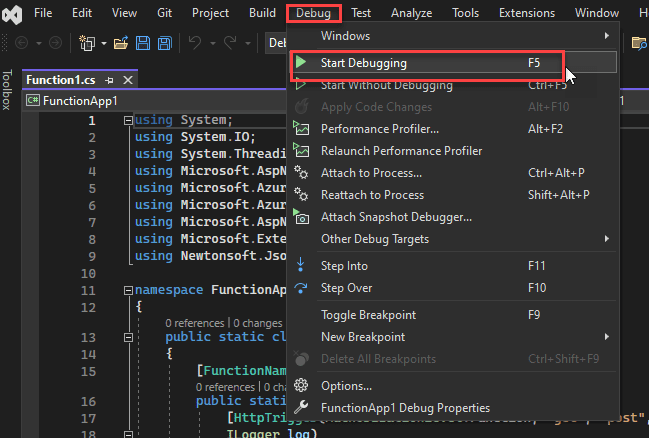This screenshot has height=438, width=649.
Task: Open the Build menu in menu bar
Action: tap(262, 13)
